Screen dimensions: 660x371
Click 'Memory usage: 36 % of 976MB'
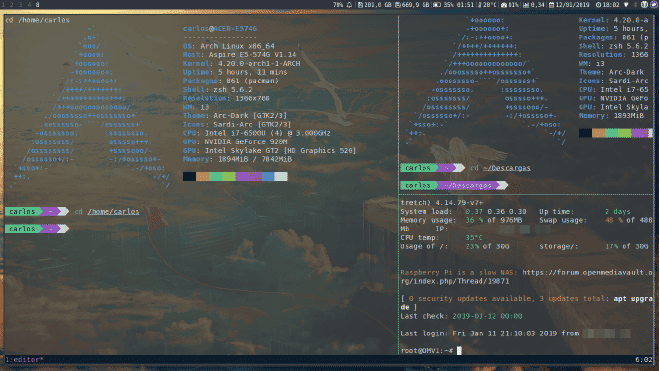point(461,220)
